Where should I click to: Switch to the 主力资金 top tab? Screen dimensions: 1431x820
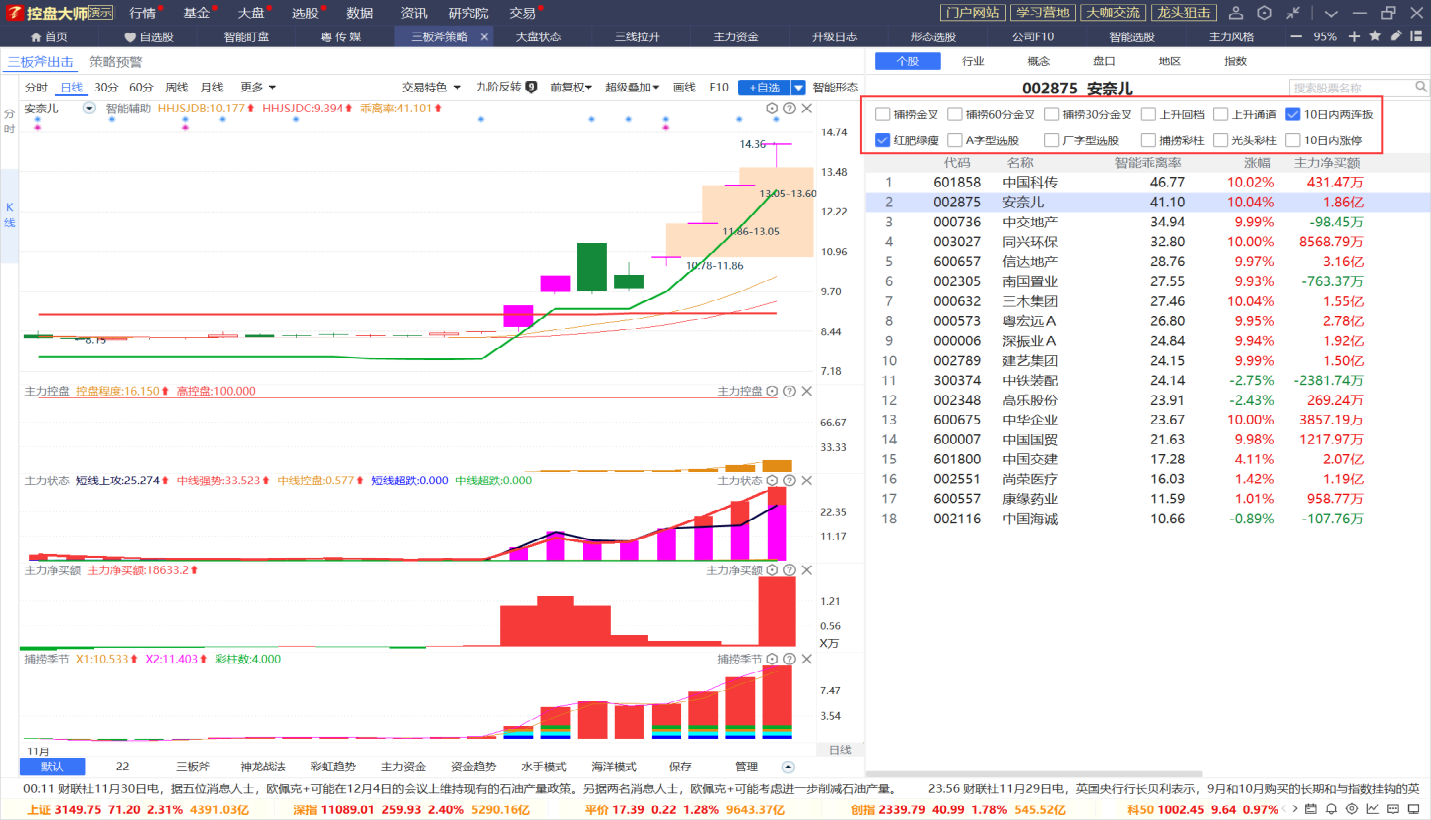point(736,36)
